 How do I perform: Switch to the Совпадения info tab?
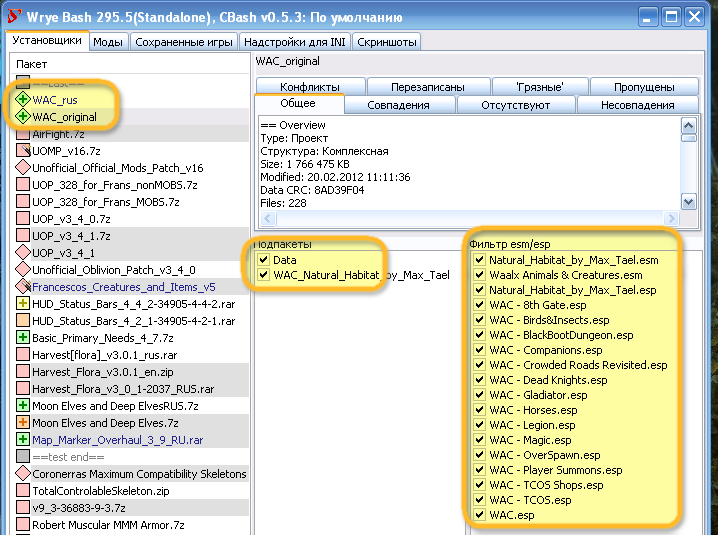(x=398, y=105)
